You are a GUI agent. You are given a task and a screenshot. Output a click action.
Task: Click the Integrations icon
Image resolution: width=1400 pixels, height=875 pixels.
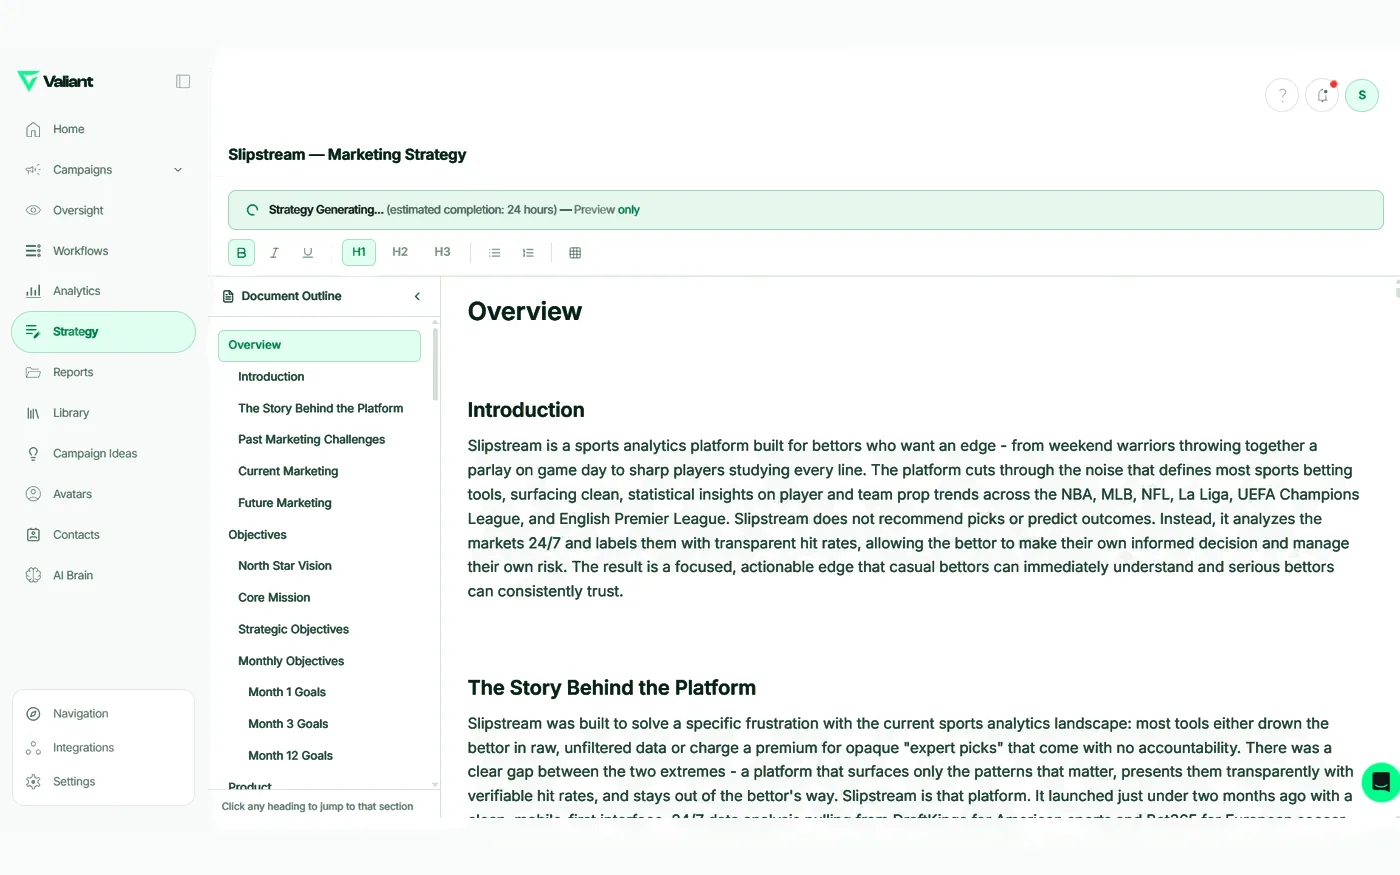[33, 748]
